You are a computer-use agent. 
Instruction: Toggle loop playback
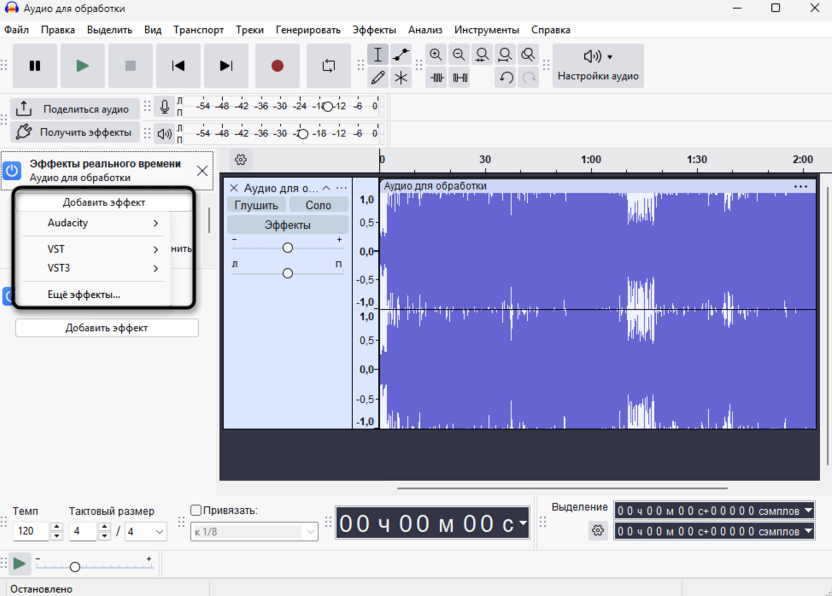tap(328, 66)
